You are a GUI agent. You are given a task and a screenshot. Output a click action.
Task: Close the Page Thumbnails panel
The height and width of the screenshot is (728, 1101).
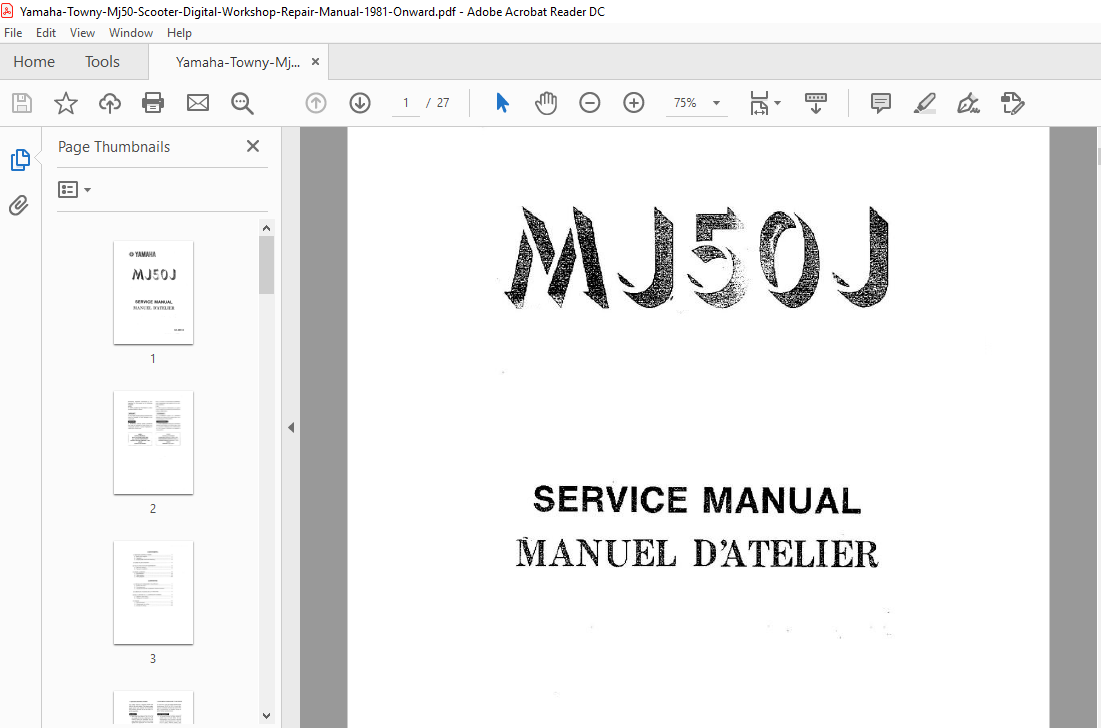coord(253,146)
